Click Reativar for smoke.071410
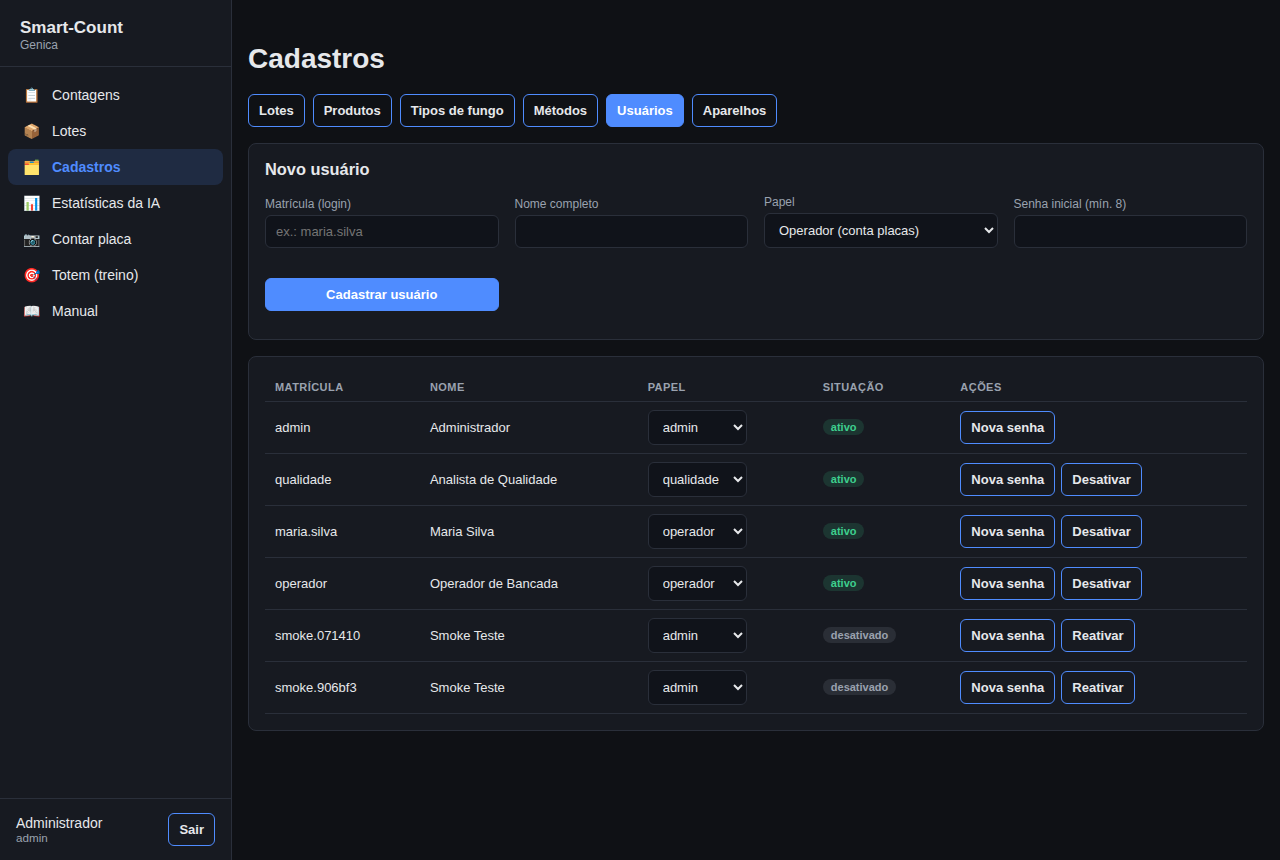Viewport: 1280px width, 860px height. pos(1098,635)
